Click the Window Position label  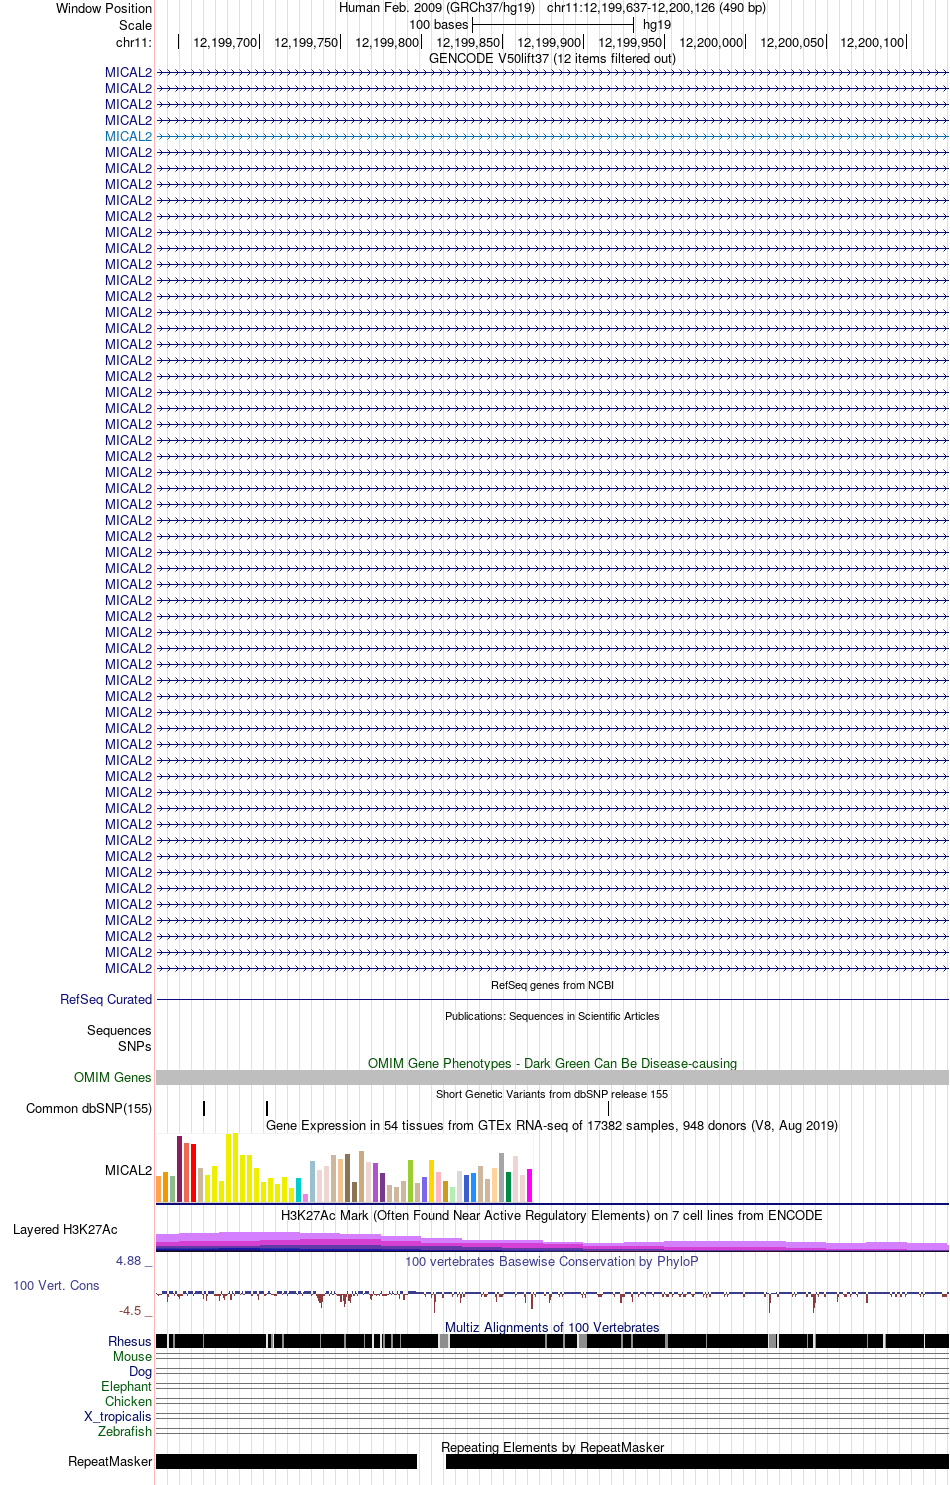(x=104, y=8)
